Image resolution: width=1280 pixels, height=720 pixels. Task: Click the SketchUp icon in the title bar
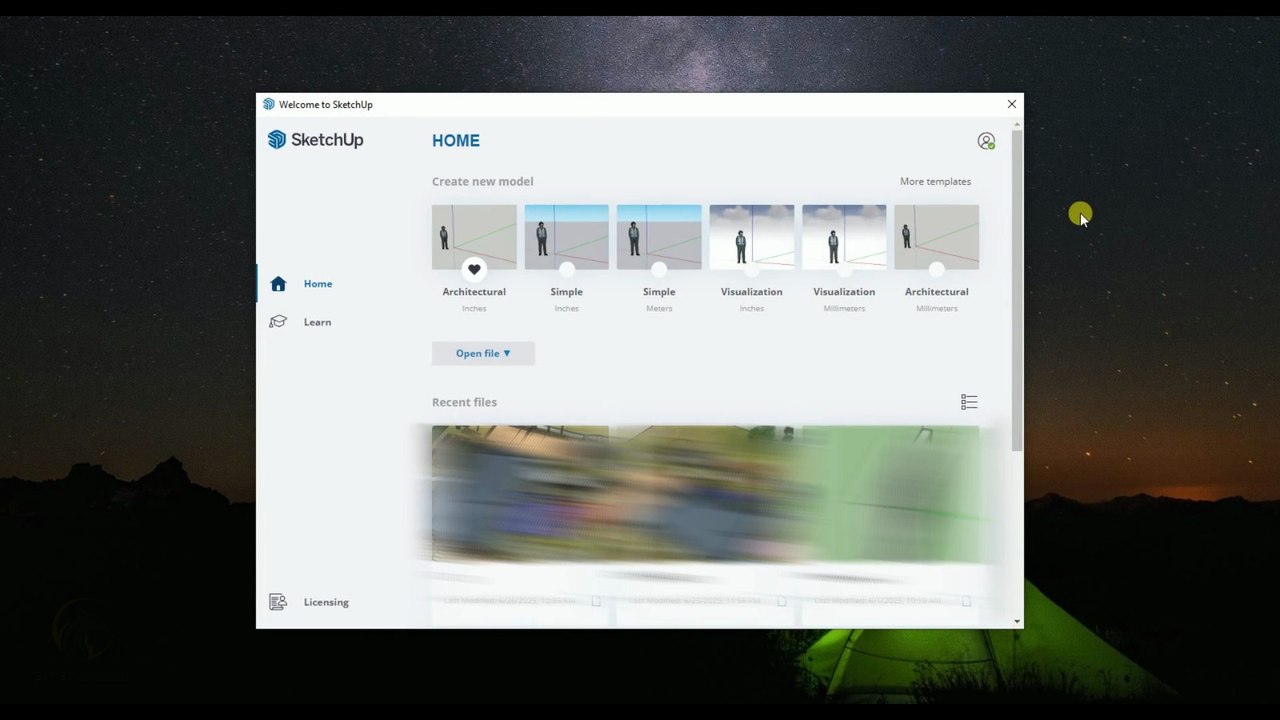(x=268, y=104)
